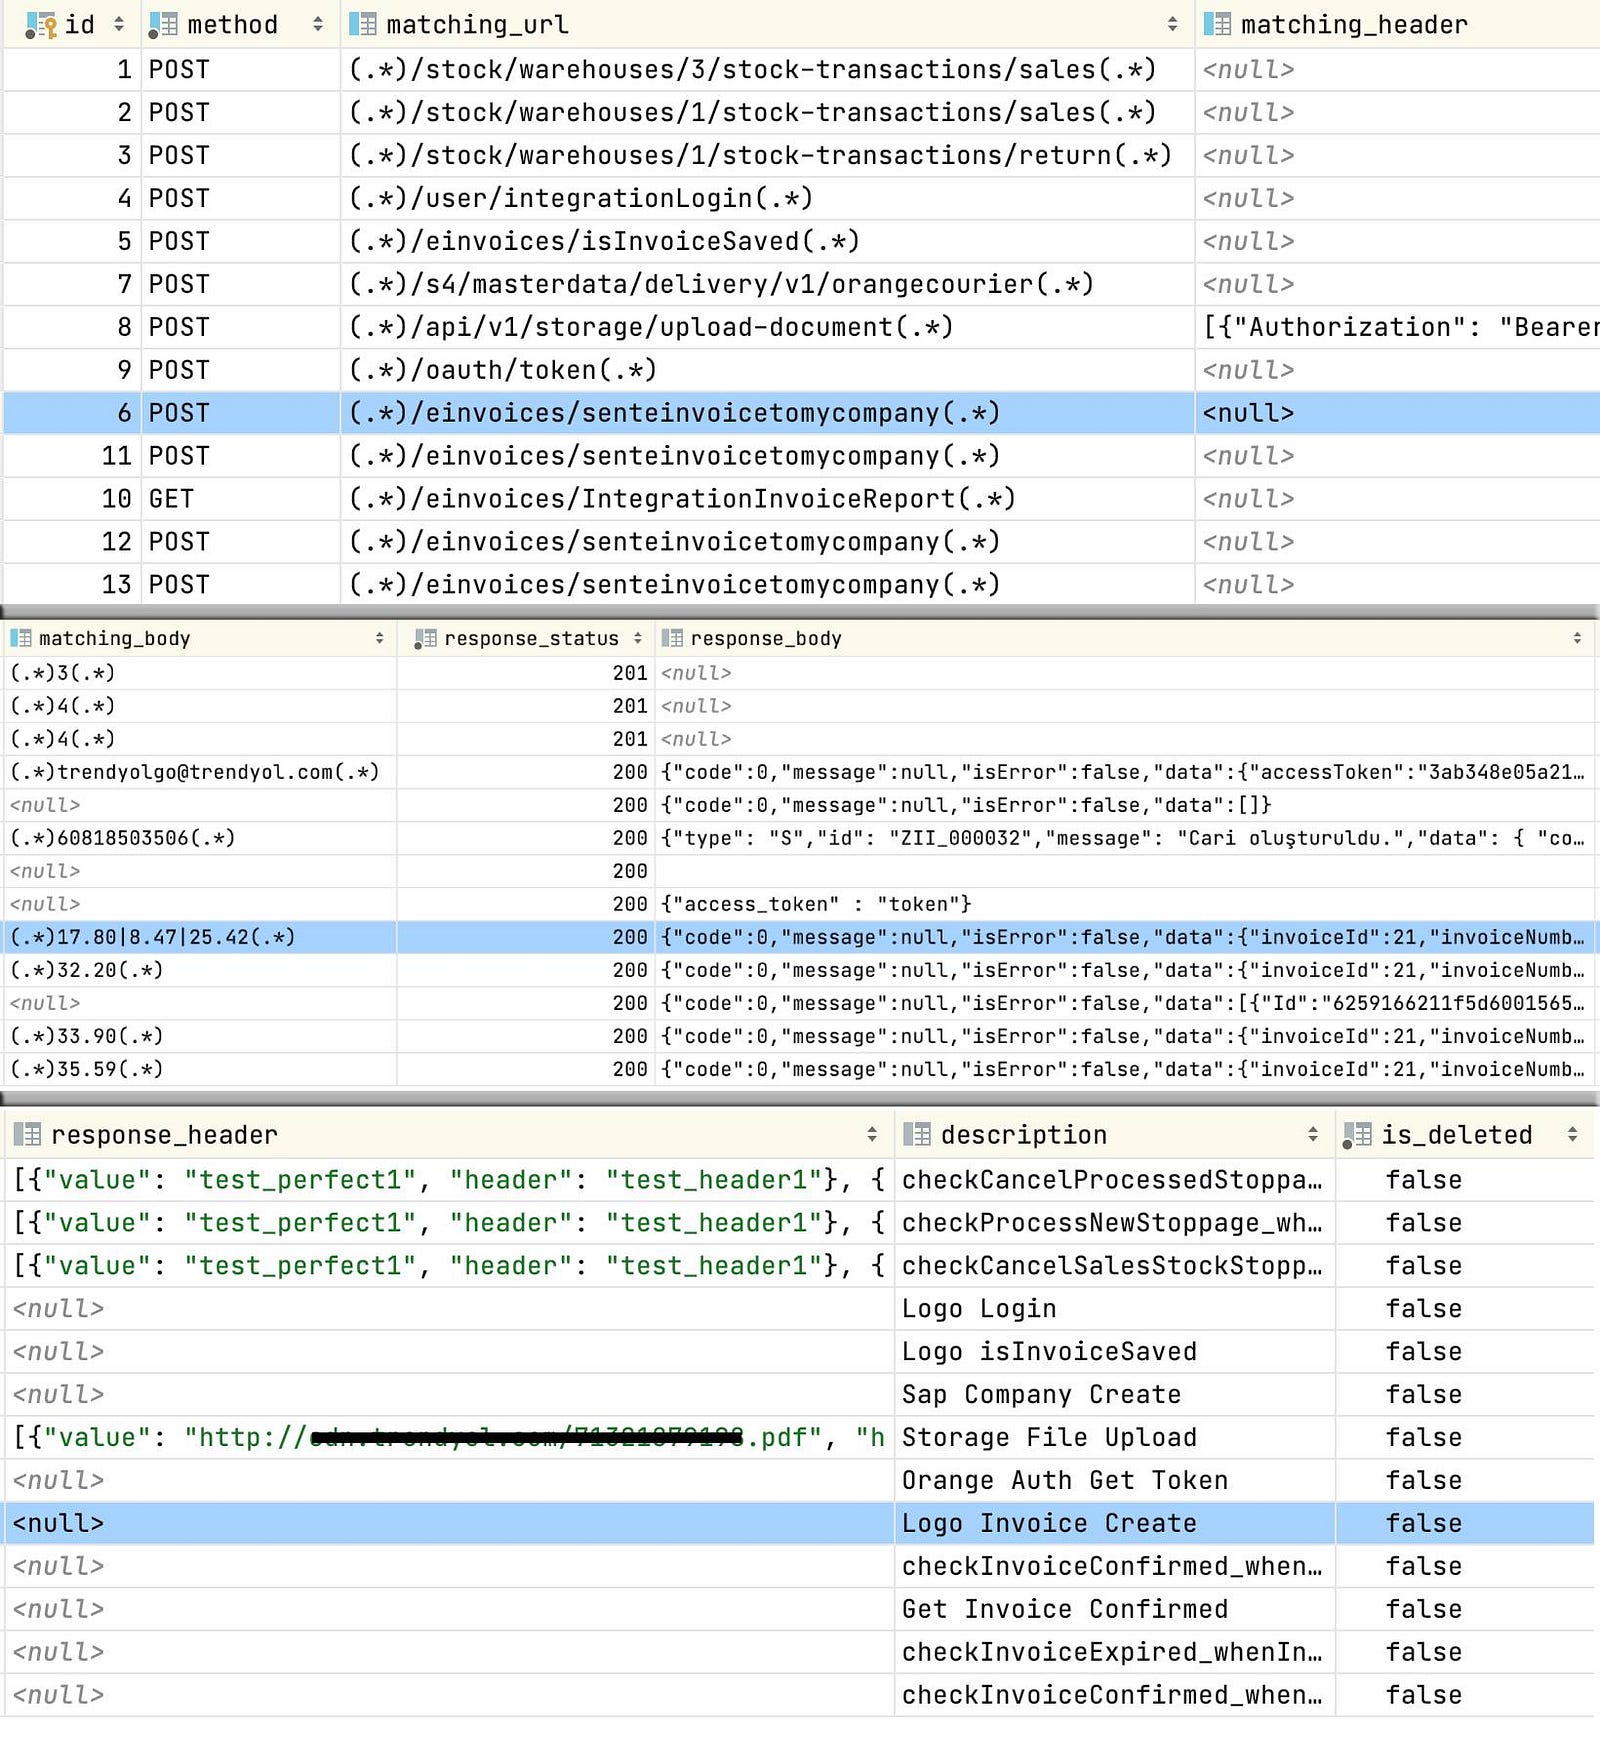Select matching_body (.*)3(.*) cell
Screen dimensions: 1600x1737
(200, 673)
